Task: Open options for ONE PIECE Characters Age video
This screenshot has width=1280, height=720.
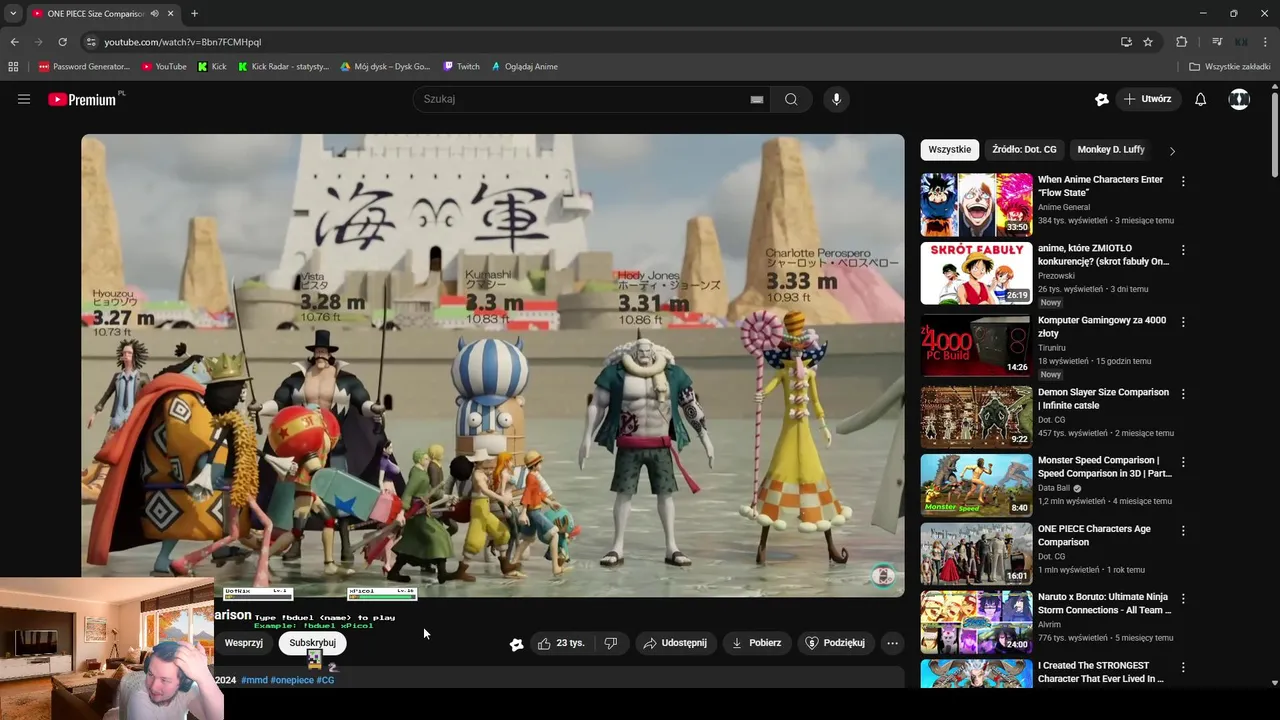Action: coord(1183,531)
